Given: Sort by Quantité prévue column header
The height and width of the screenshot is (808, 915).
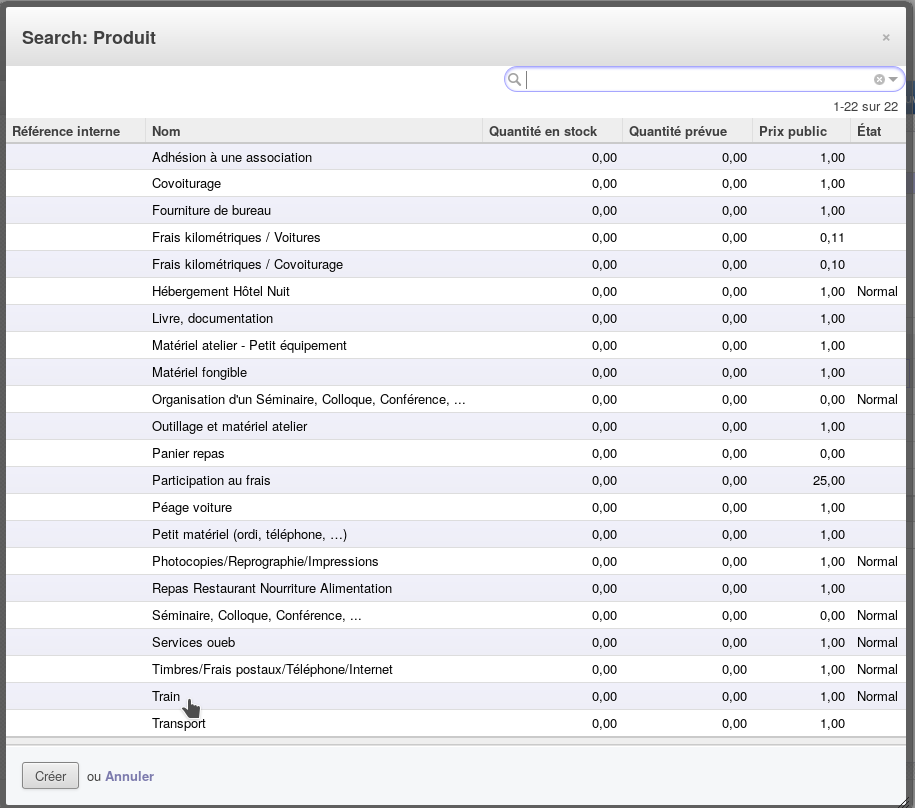Looking at the screenshot, I should 687,131.
